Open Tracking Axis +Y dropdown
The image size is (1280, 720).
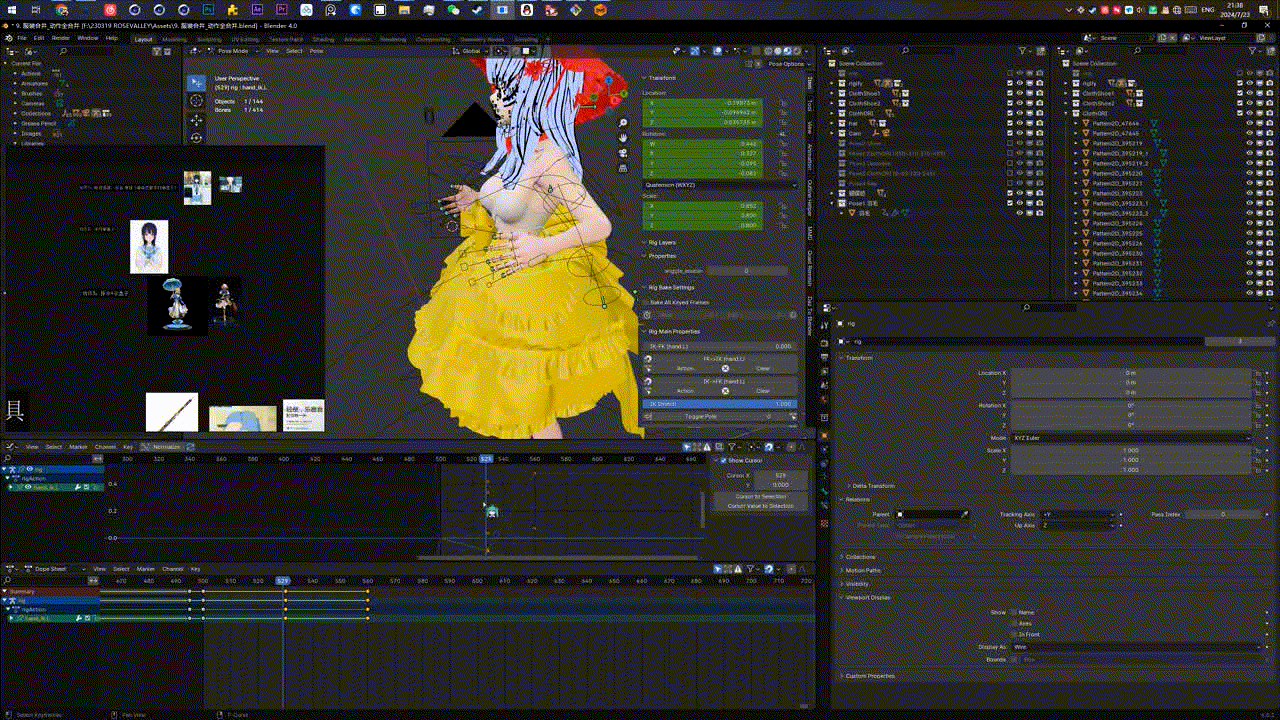pos(1078,514)
